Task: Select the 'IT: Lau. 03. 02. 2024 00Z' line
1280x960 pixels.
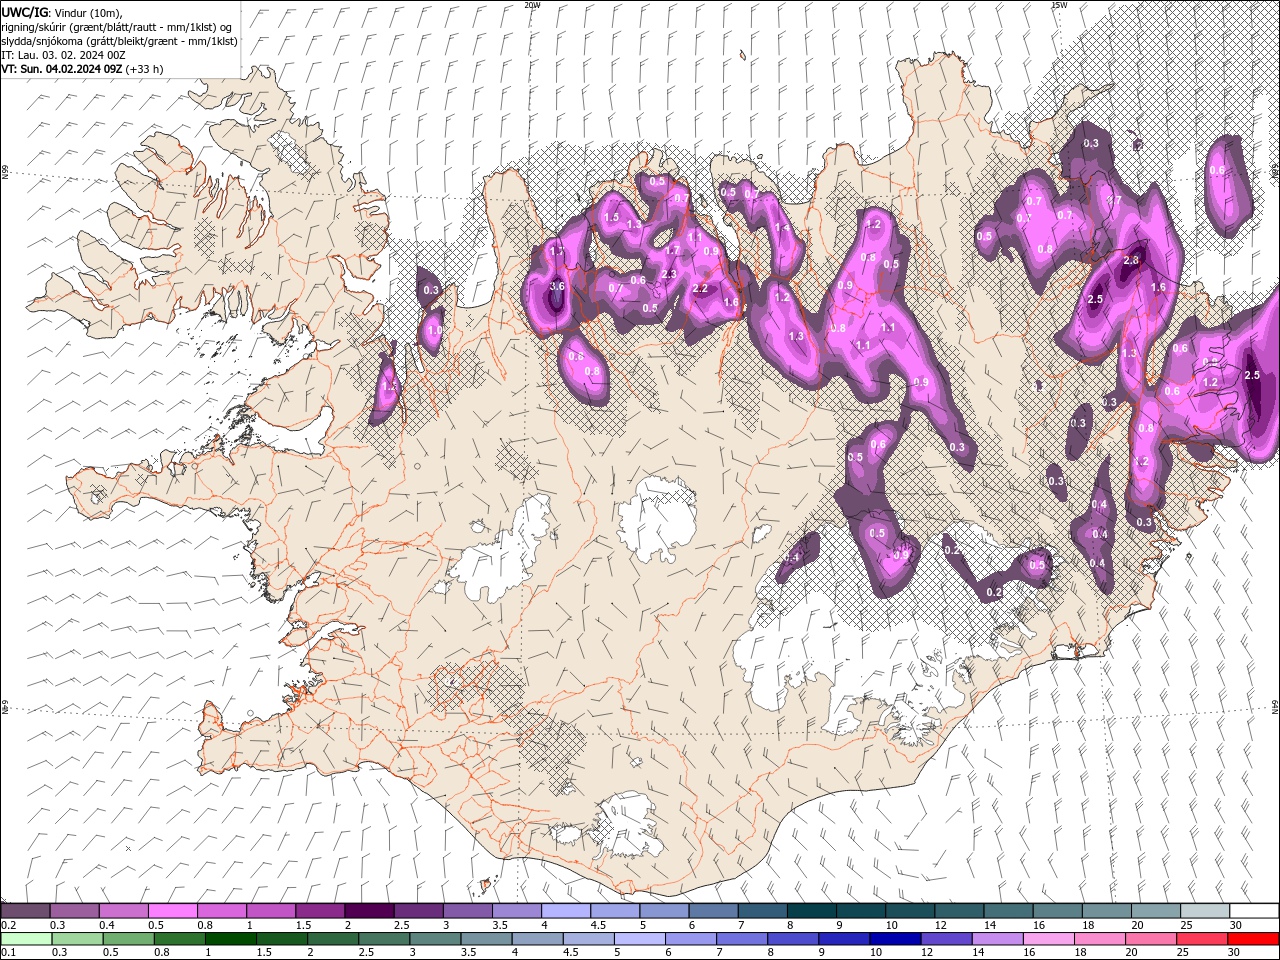Action: 64,55
